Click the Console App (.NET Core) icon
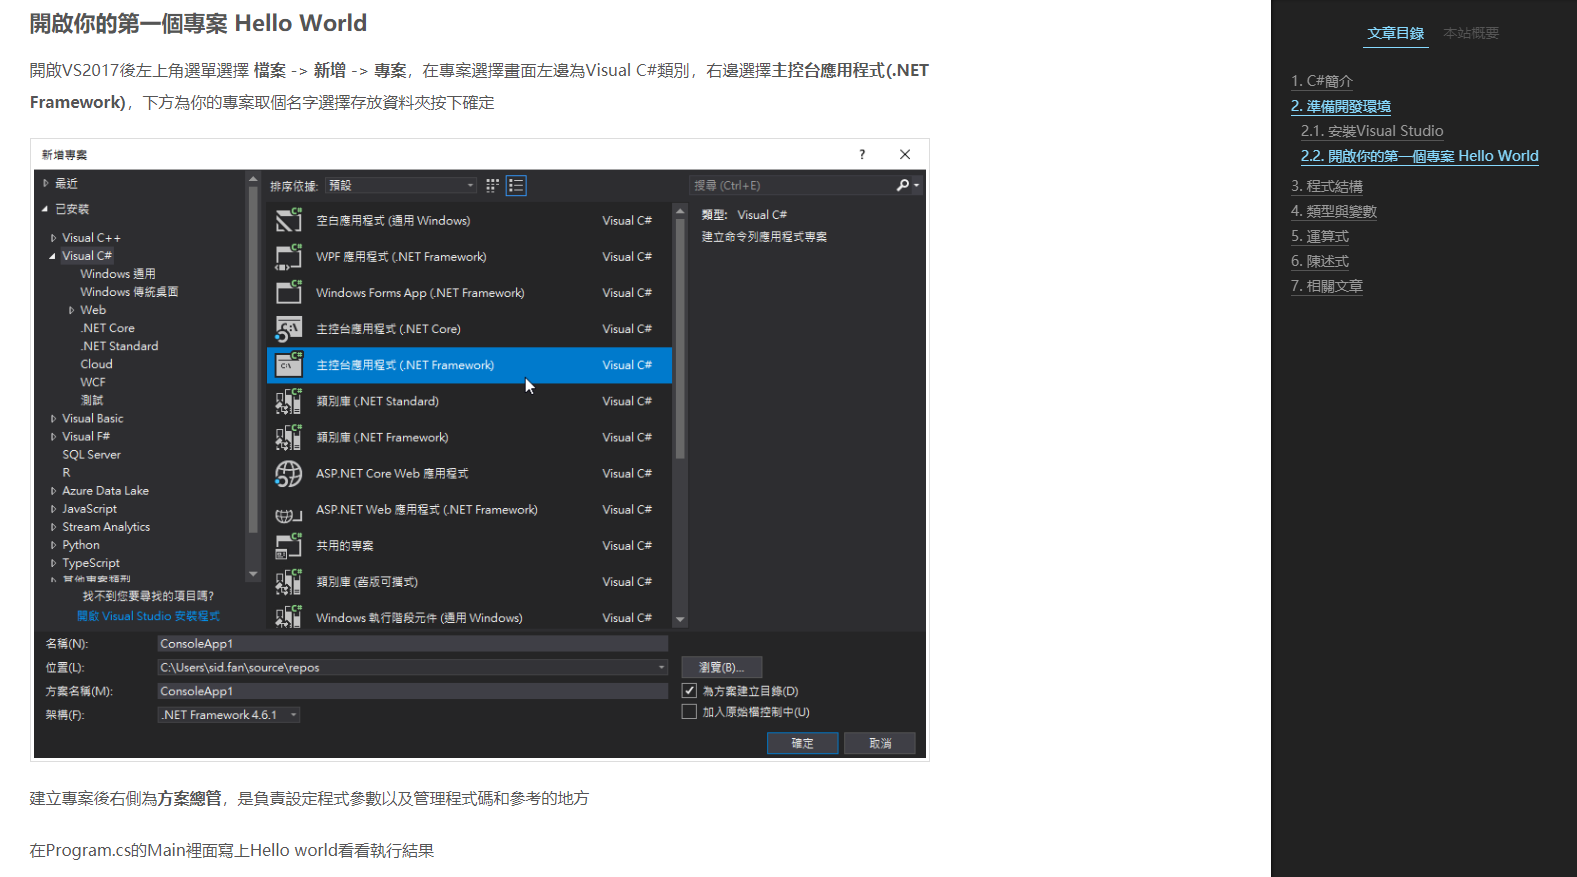1577x877 pixels. [x=288, y=329]
